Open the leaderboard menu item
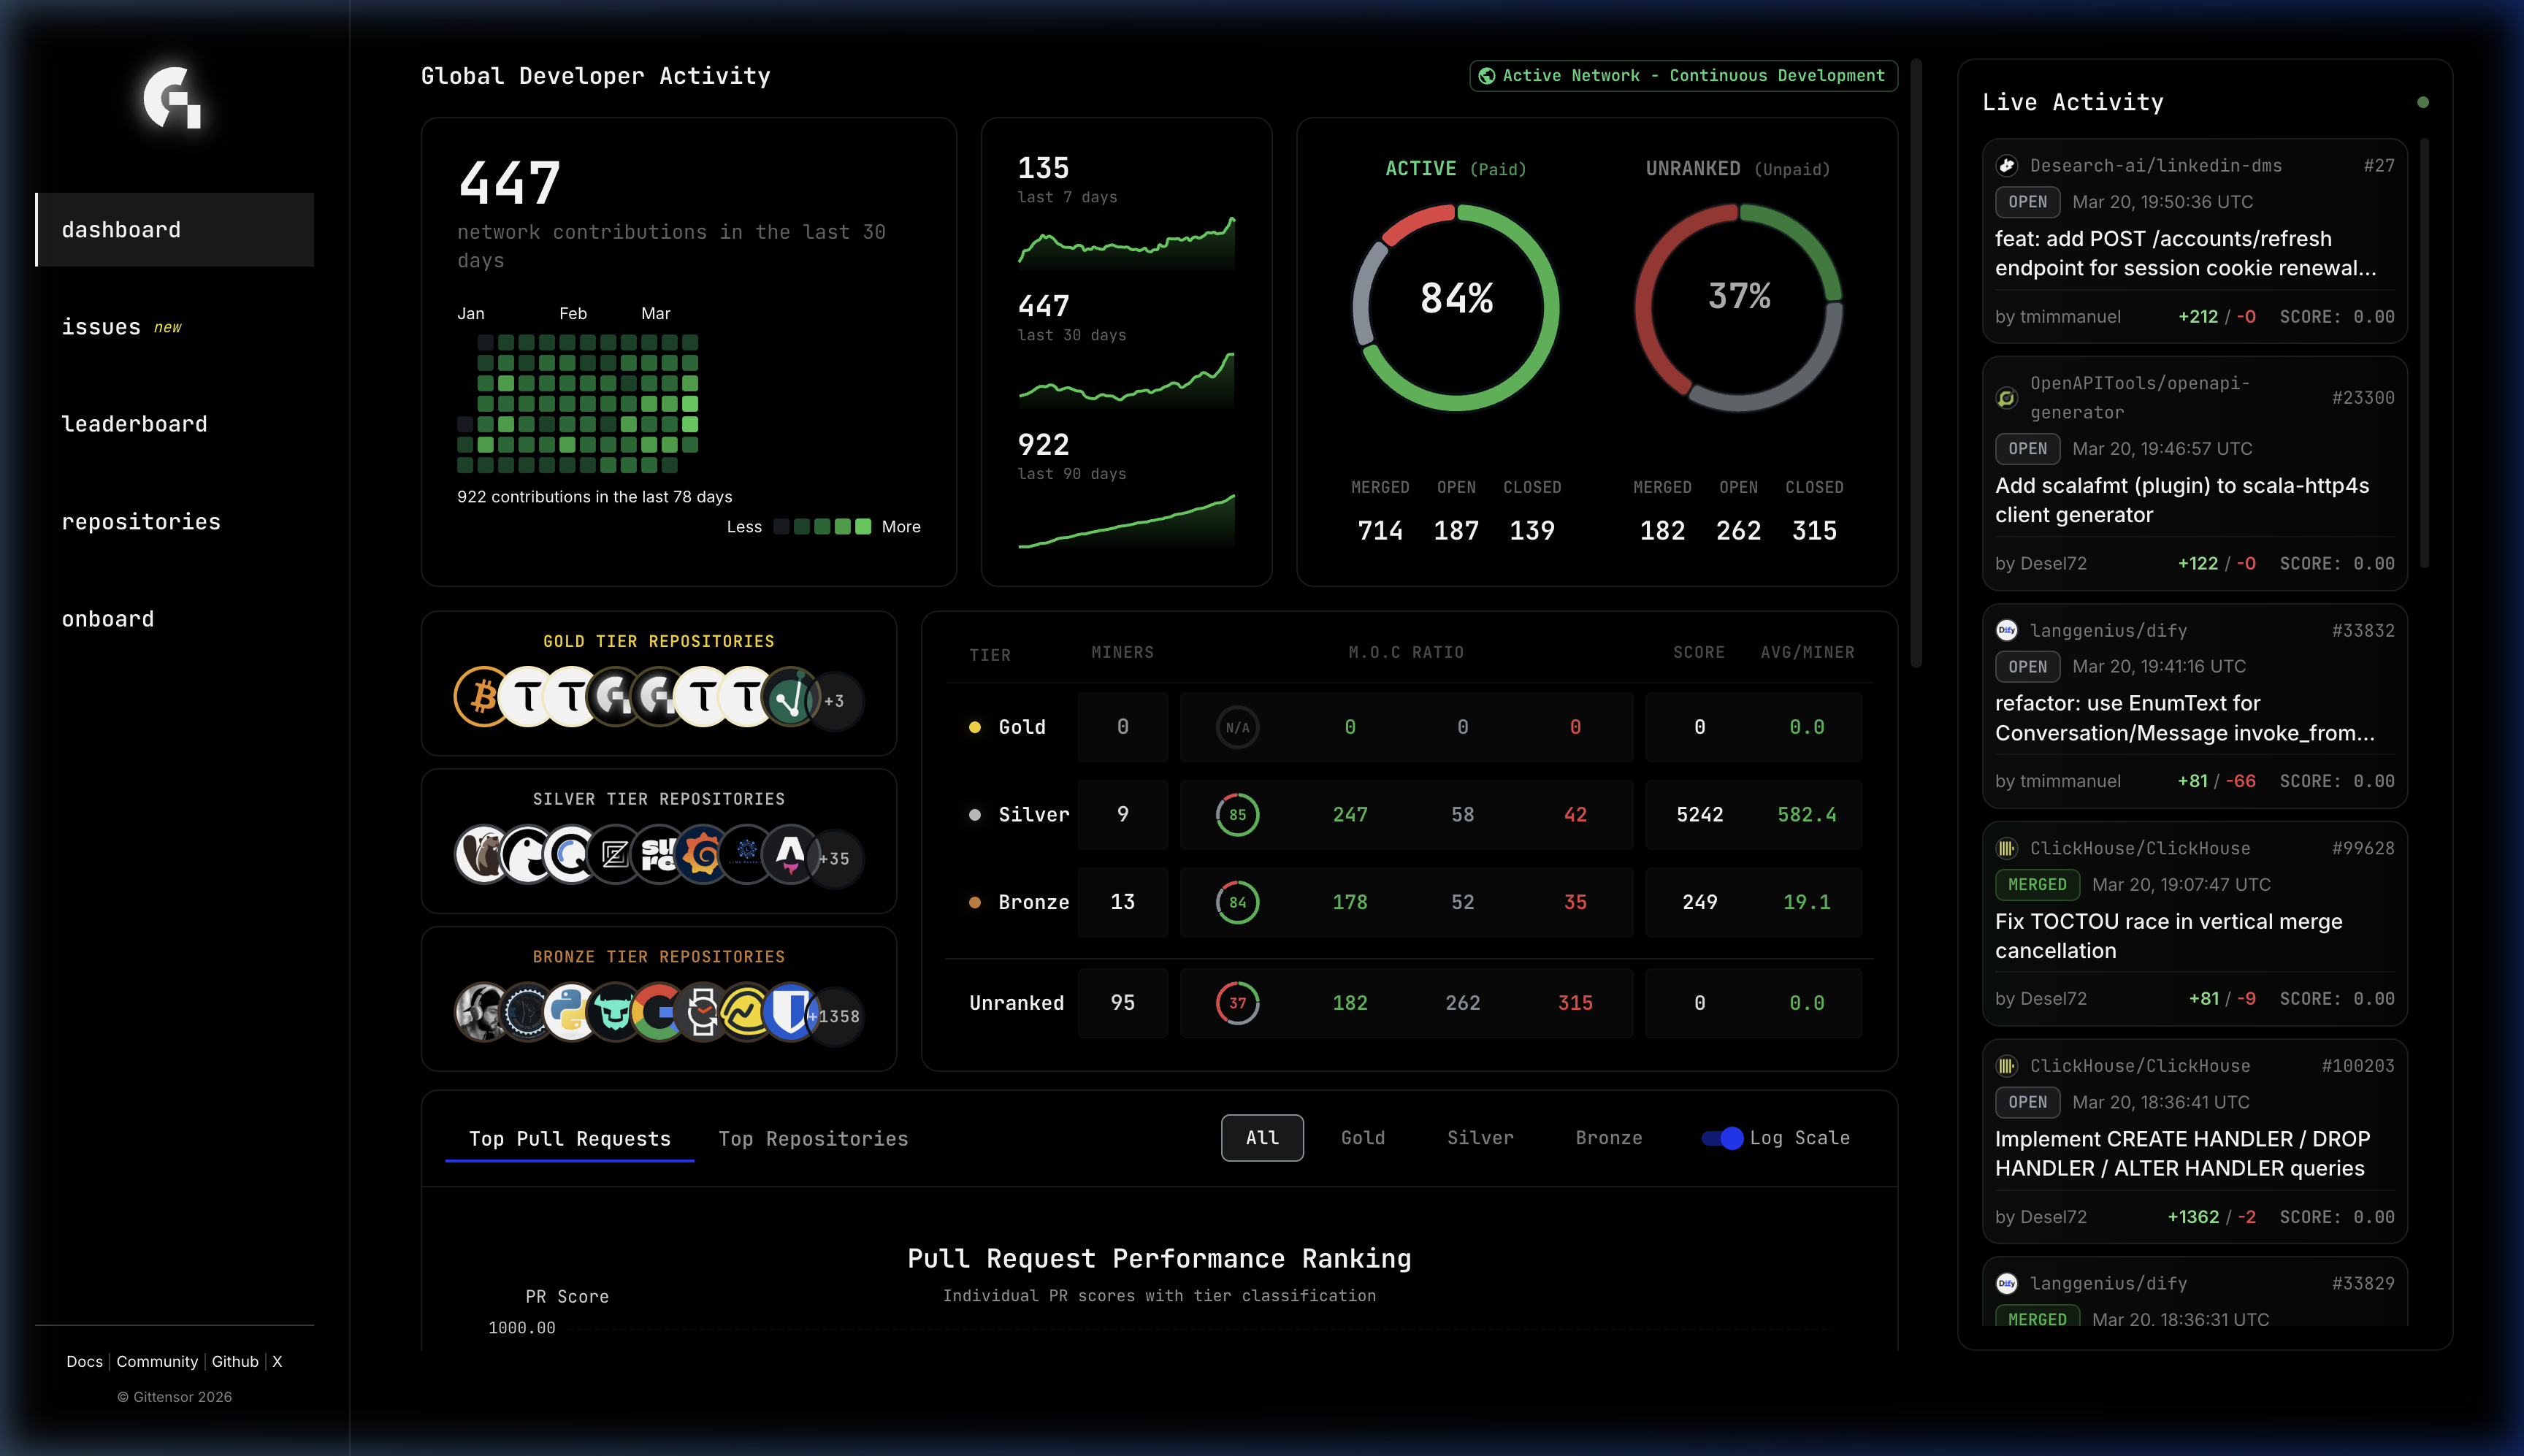Viewport: 2524px width, 1456px height. pos(134,424)
